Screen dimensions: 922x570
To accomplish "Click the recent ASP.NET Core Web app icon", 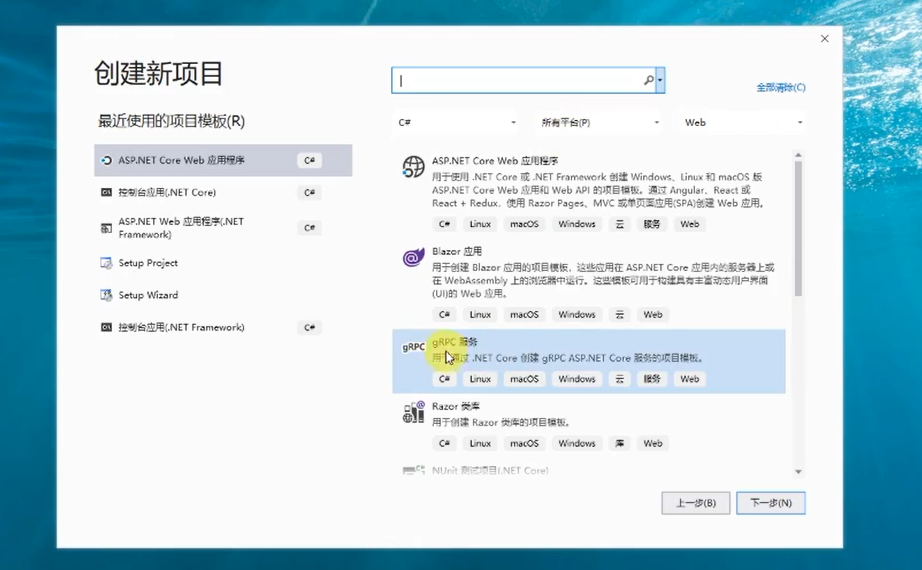I will [x=106, y=160].
